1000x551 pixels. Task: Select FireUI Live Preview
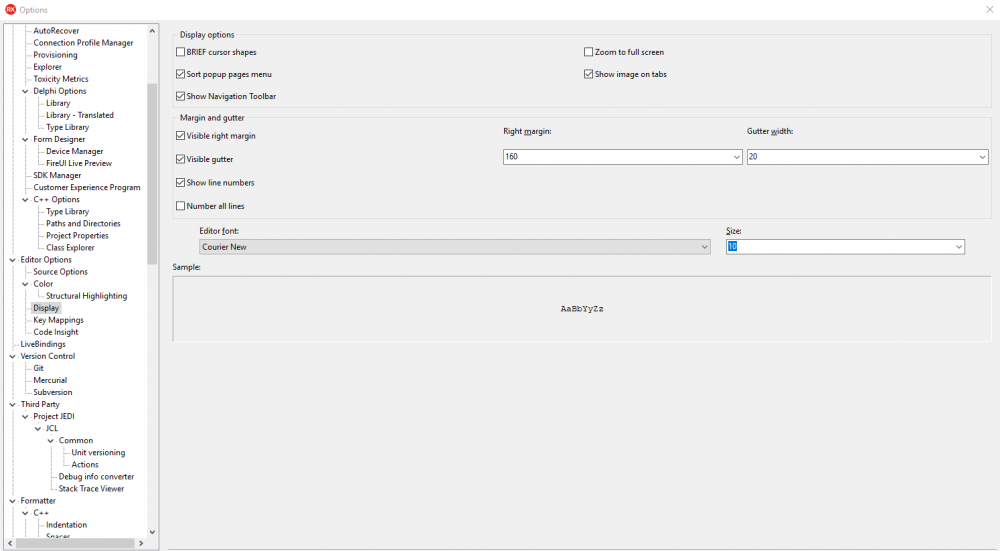click(78, 164)
